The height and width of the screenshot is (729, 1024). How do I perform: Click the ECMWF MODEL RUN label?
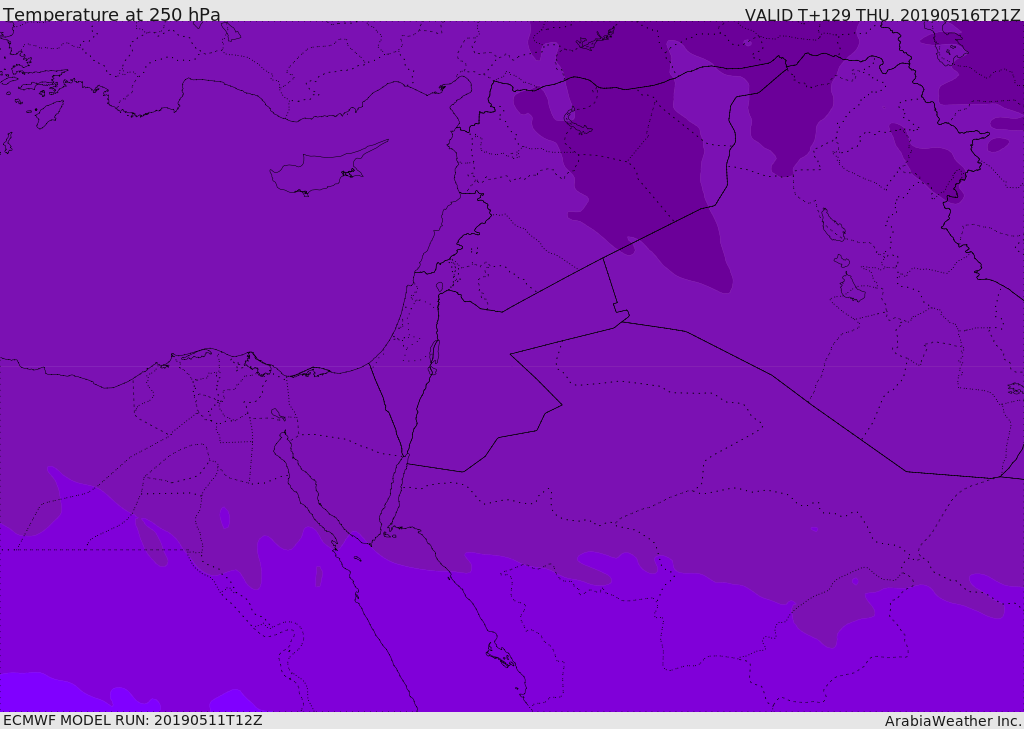click(132, 720)
